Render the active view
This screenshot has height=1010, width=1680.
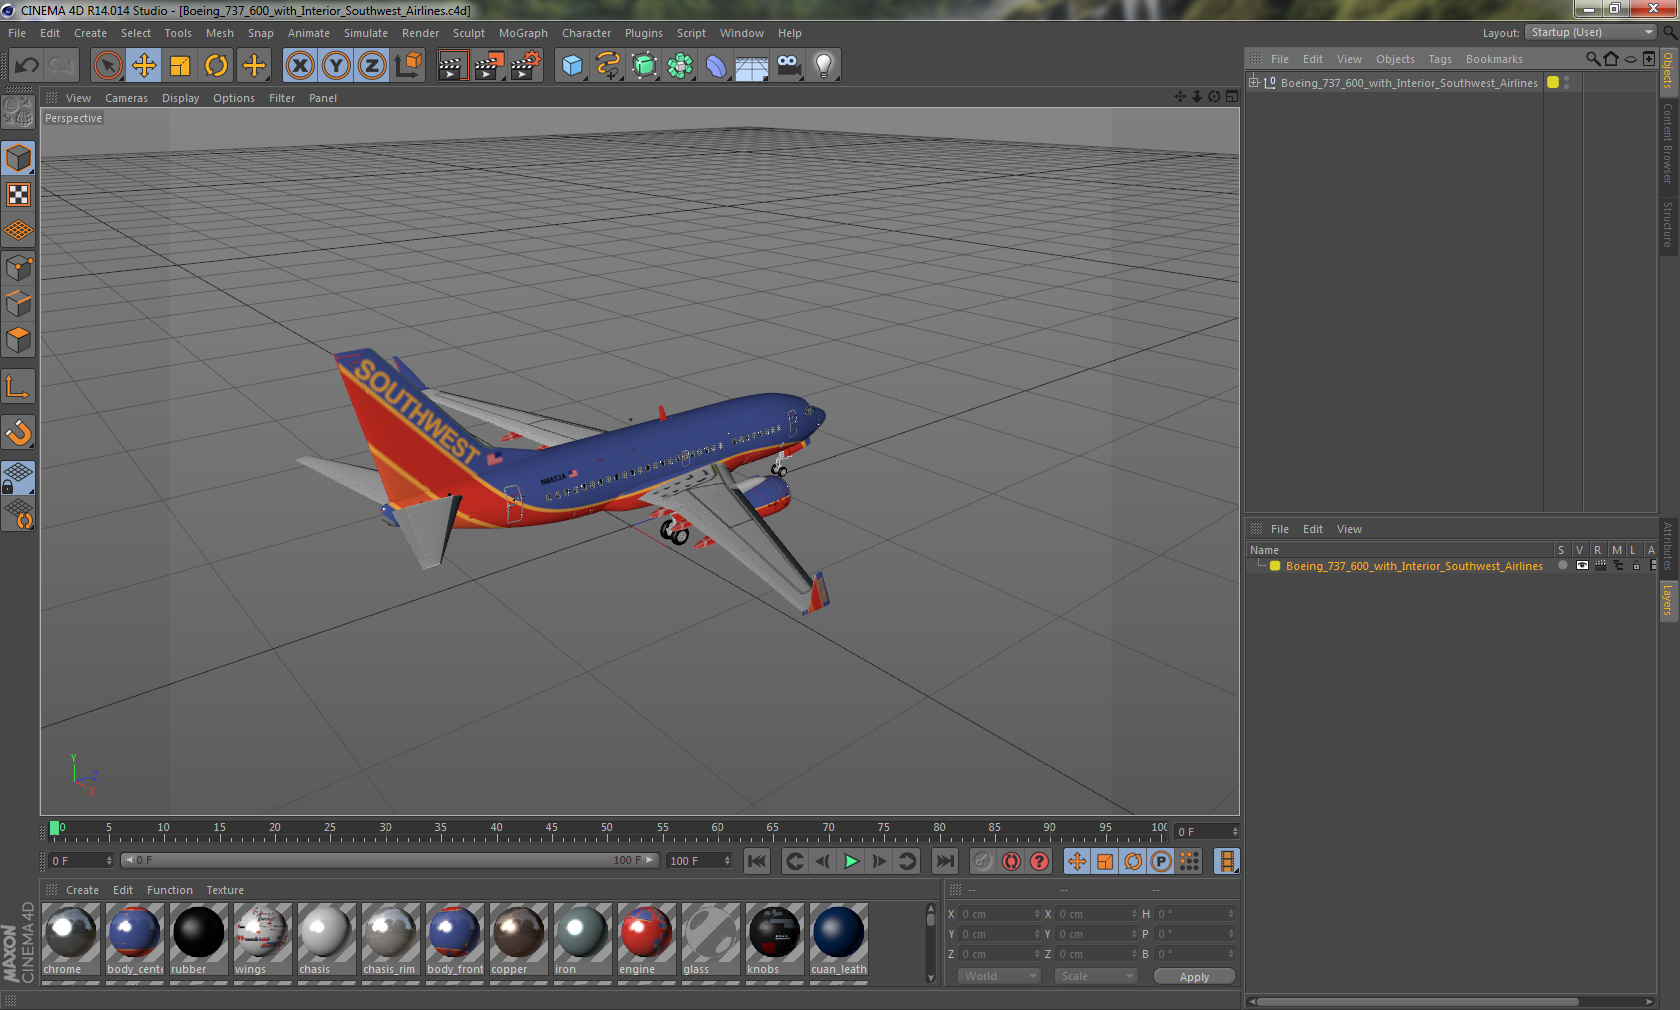[452, 66]
